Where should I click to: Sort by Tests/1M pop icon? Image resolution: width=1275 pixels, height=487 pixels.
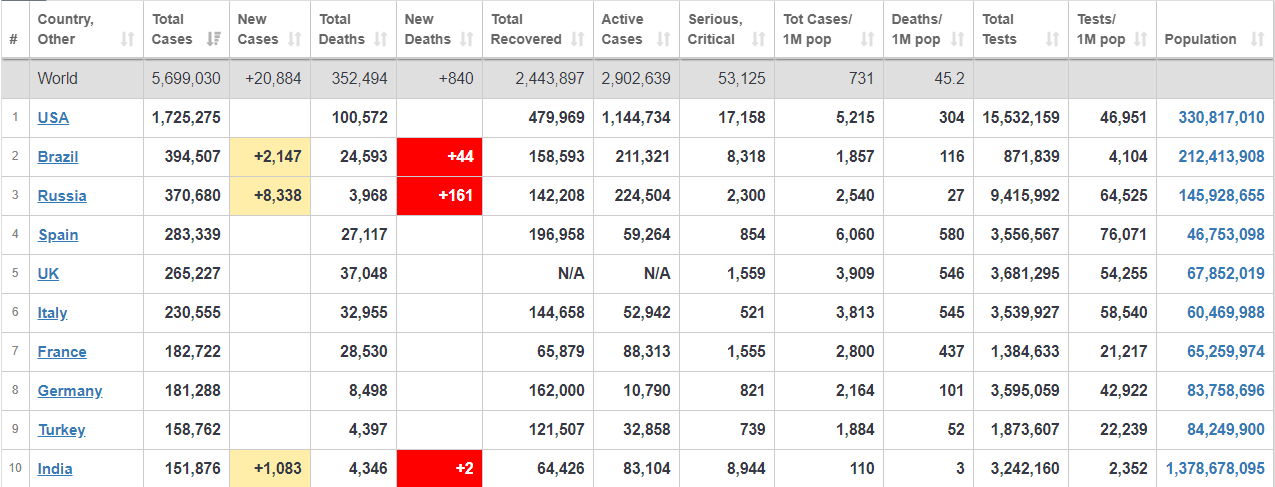[1140, 39]
